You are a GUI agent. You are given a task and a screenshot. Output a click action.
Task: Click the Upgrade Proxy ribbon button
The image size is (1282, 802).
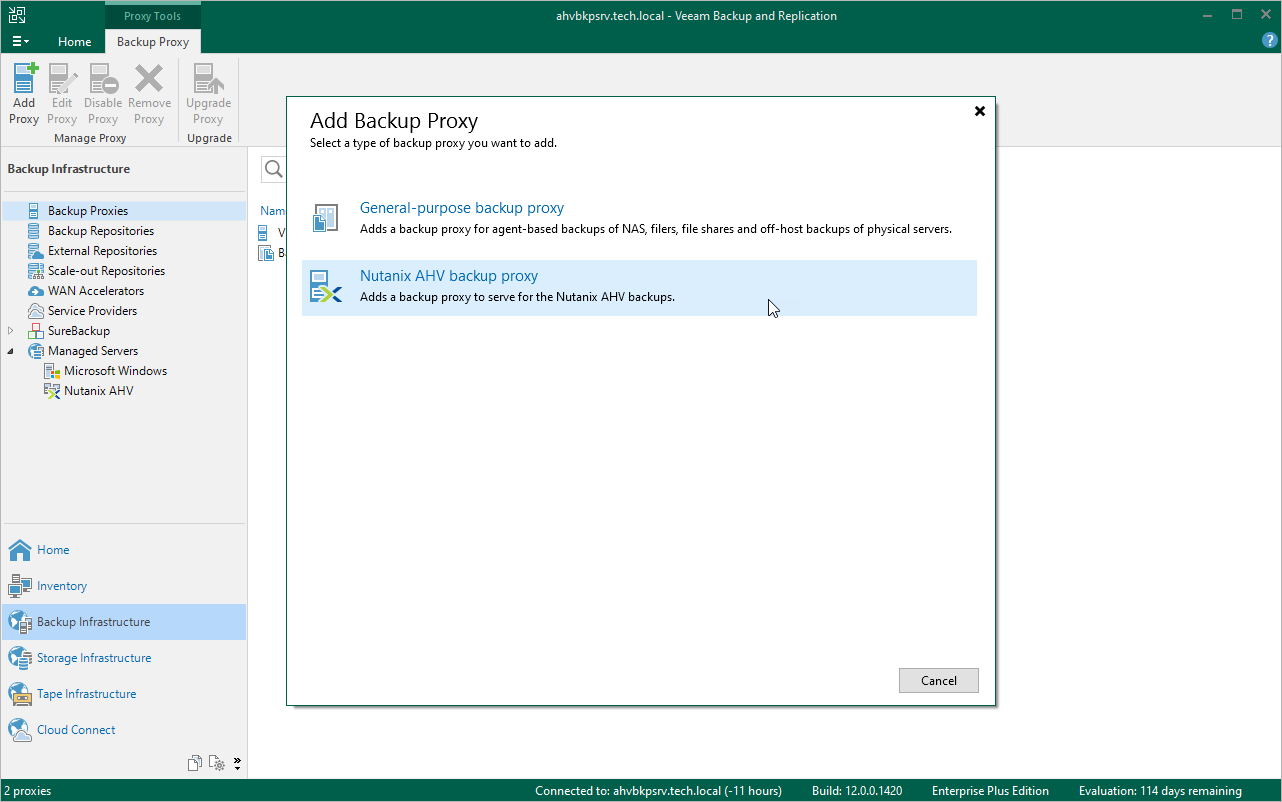[x=208, y=94]
